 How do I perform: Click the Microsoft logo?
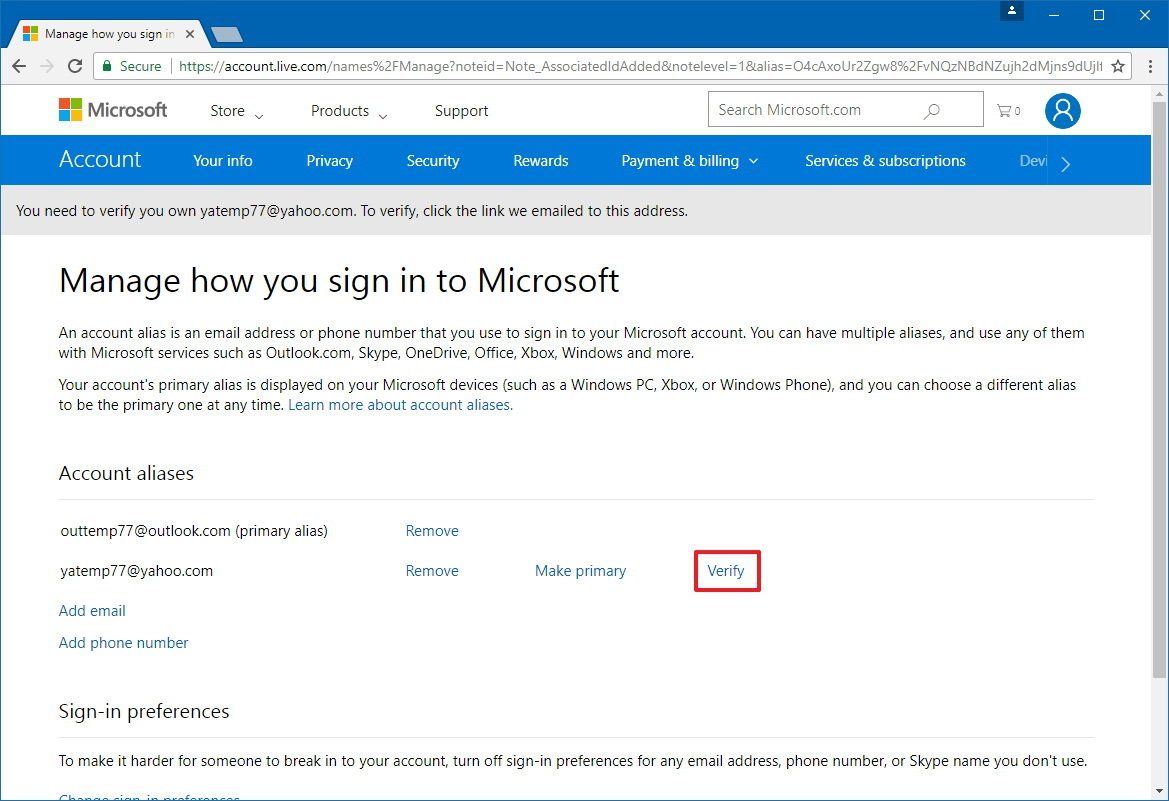[x=113, y=110]
